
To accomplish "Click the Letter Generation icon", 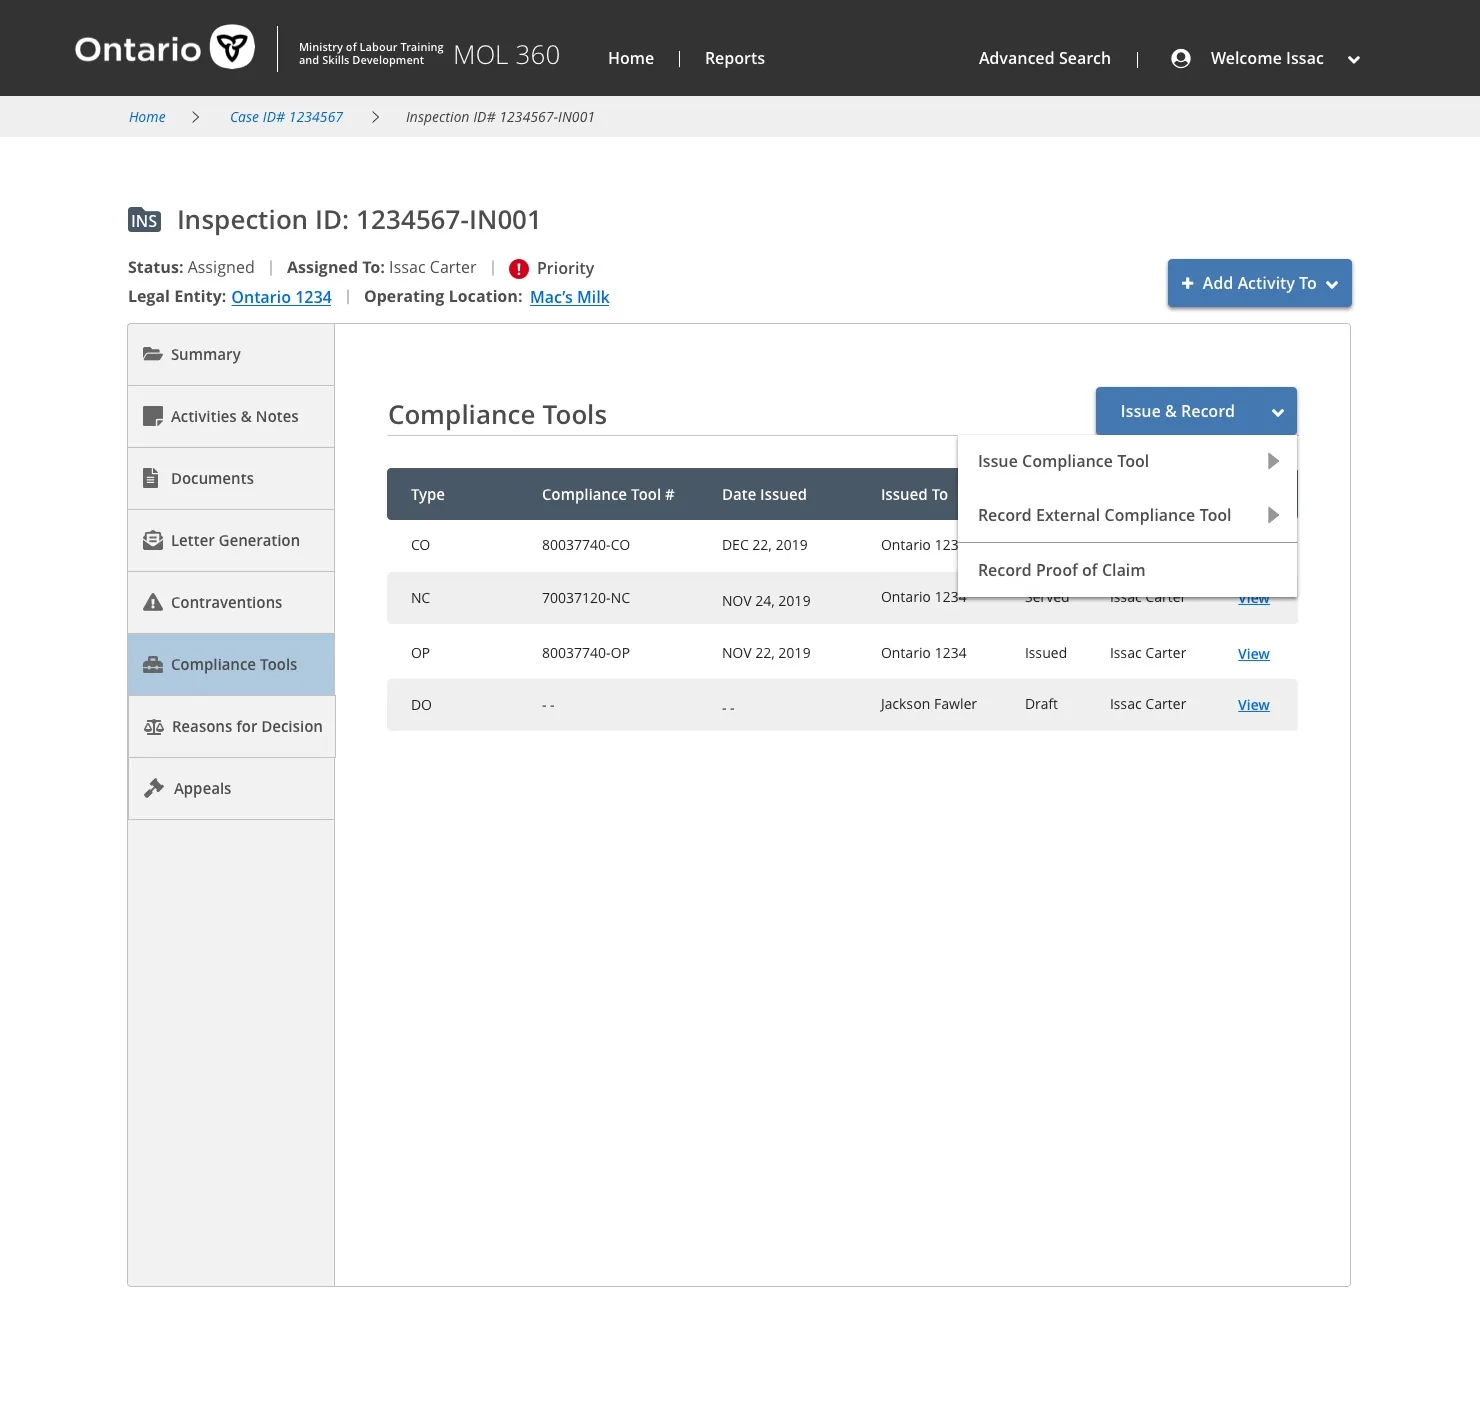I will point(153,540).
